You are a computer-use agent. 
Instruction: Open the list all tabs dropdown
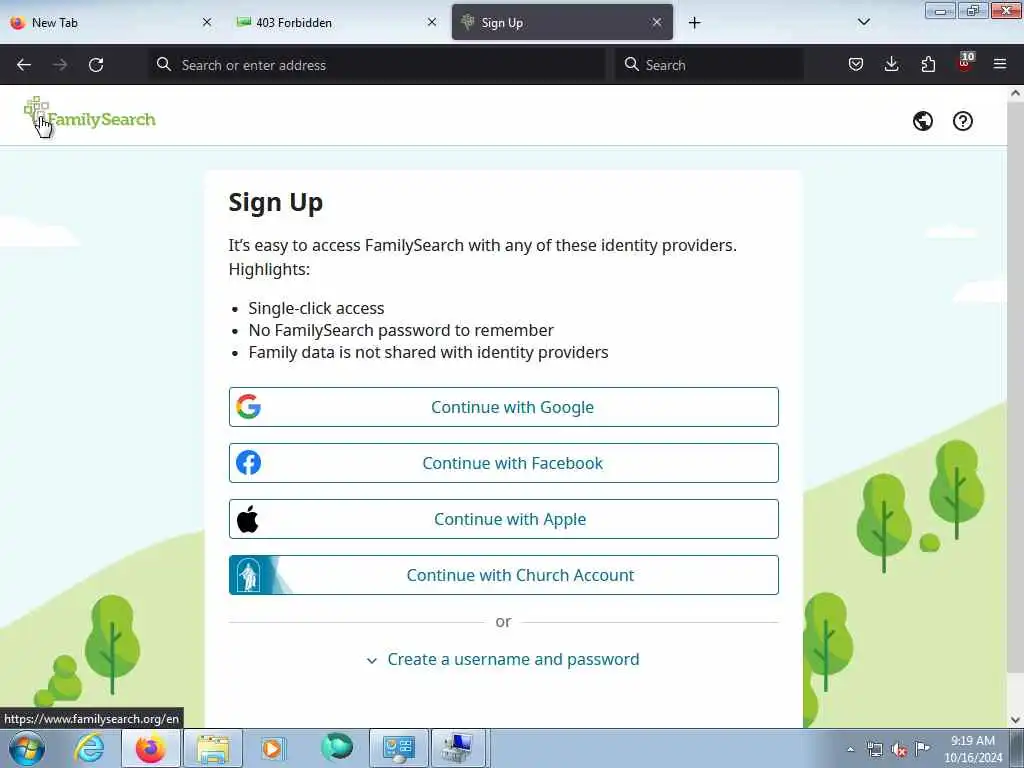(x=863, y=22)
